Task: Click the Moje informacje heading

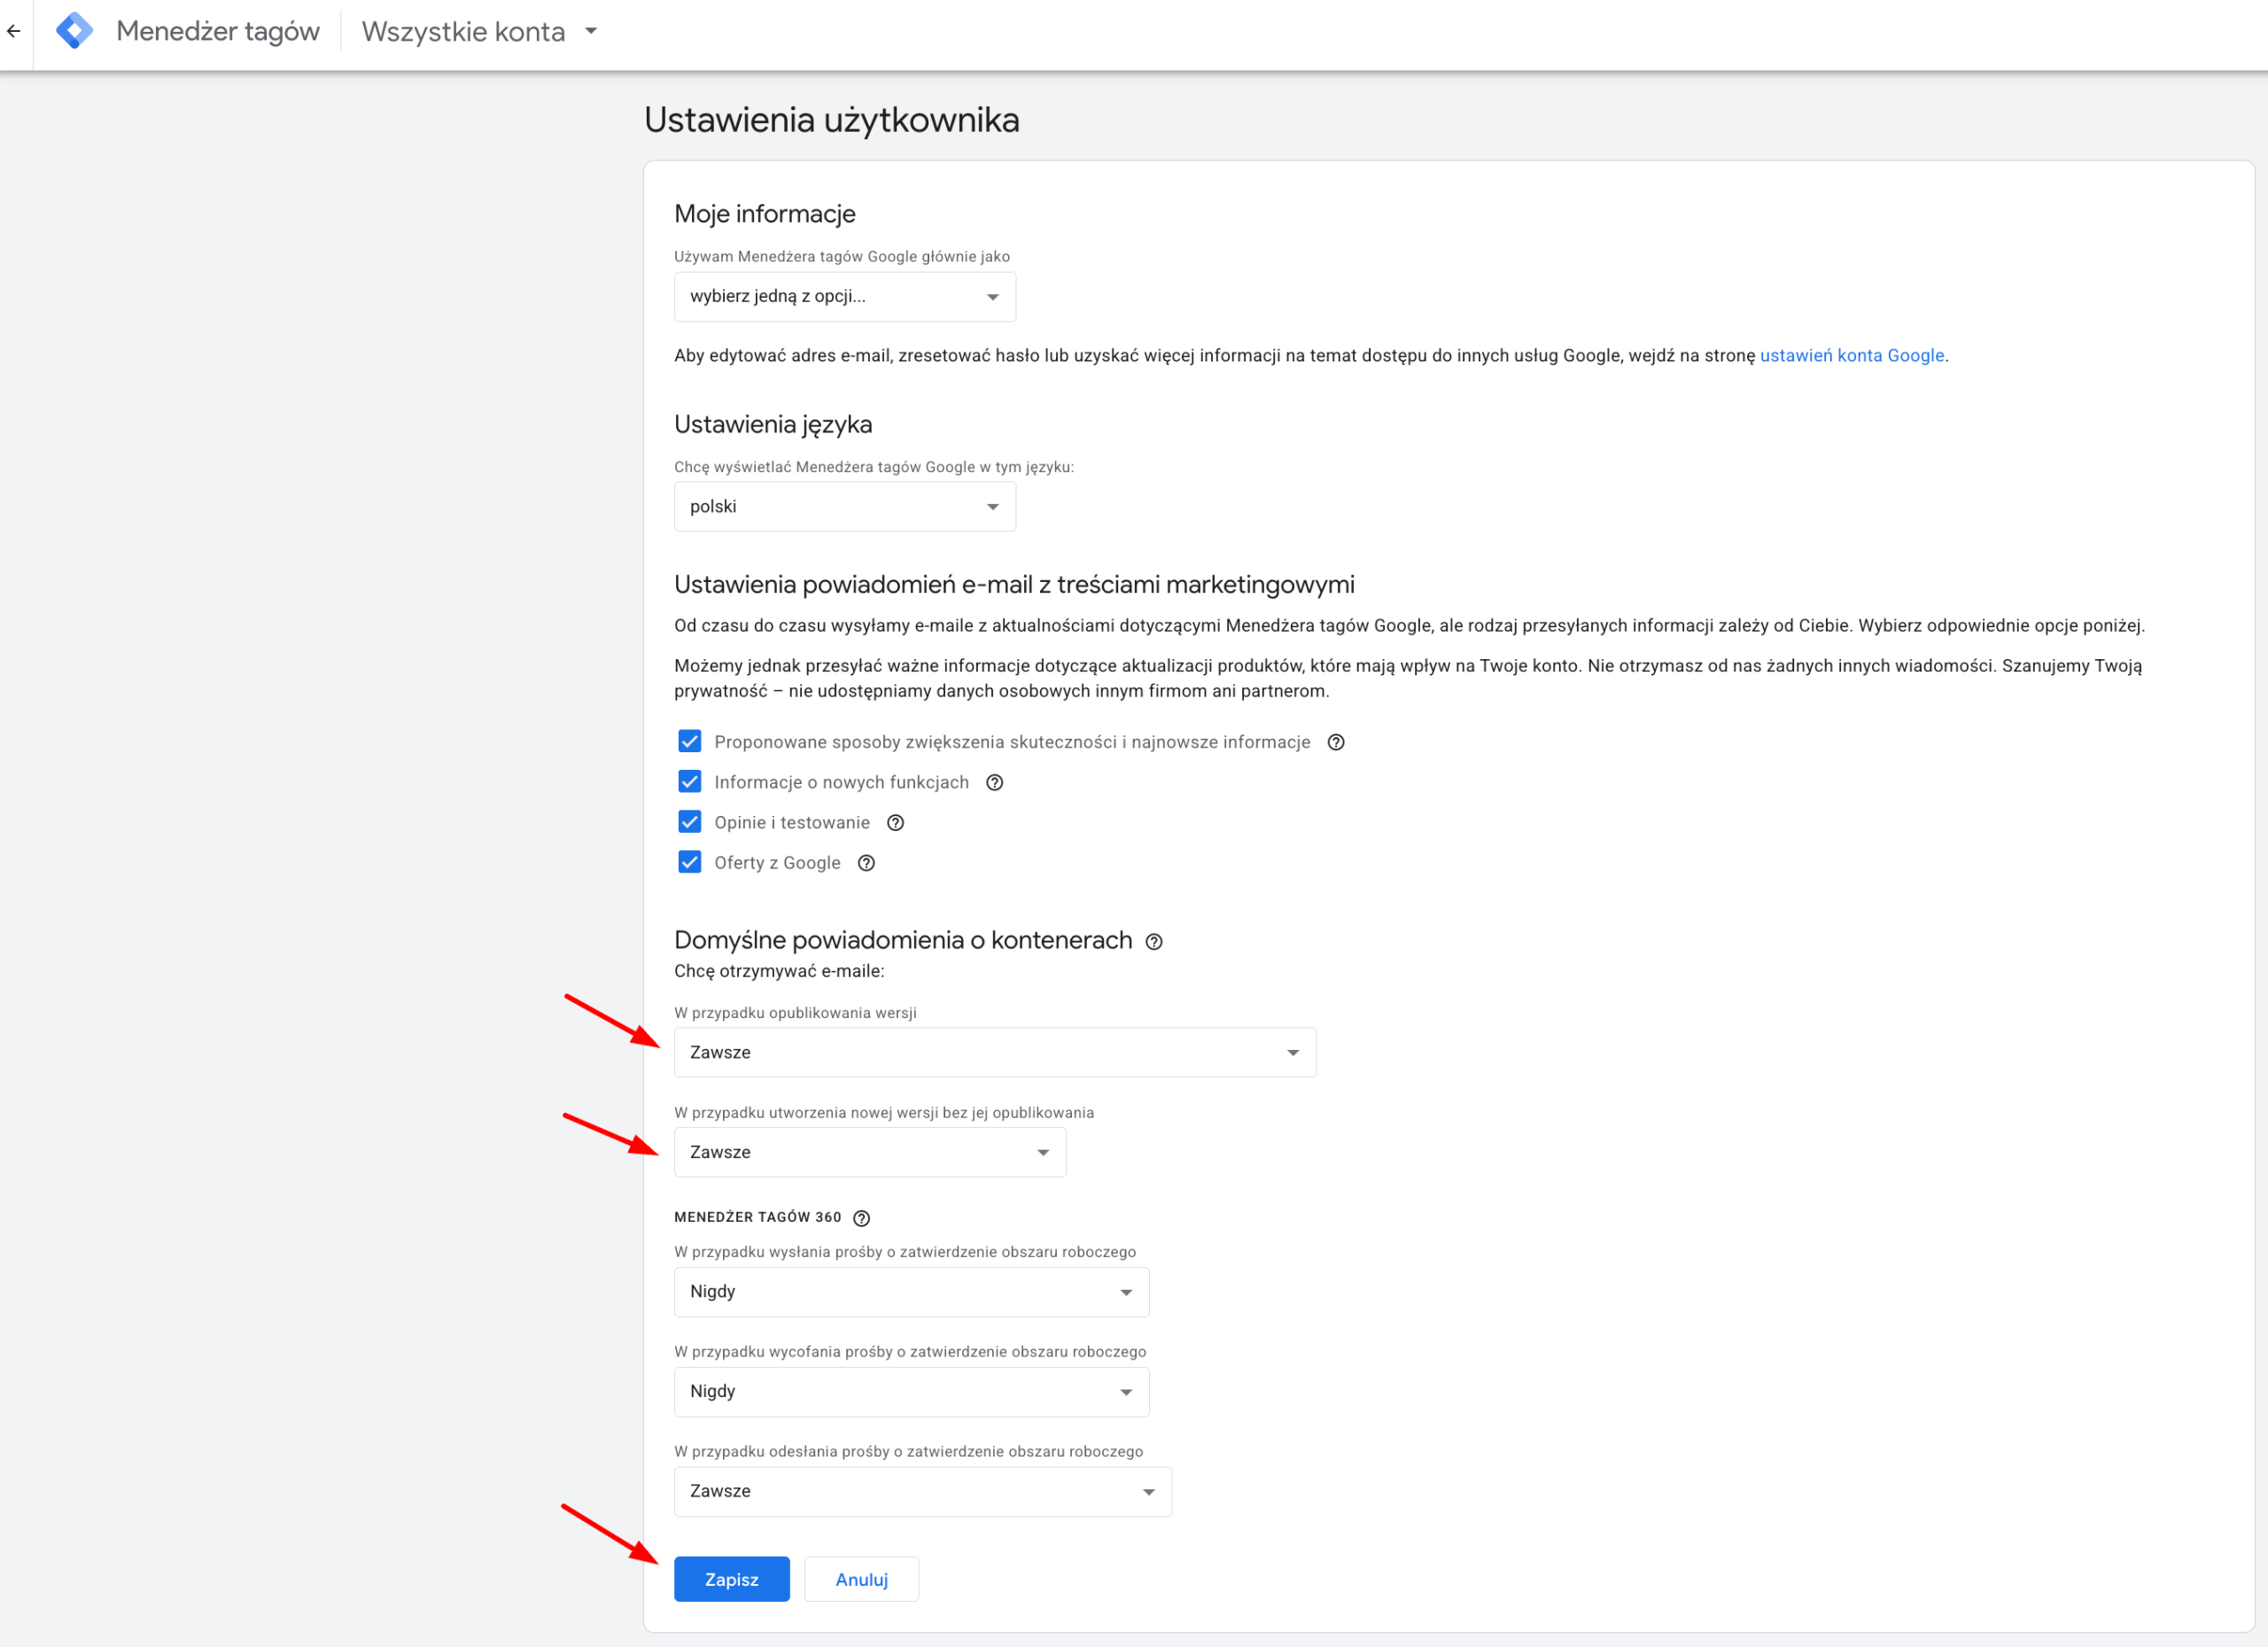Action: click(x=765, y=214)
